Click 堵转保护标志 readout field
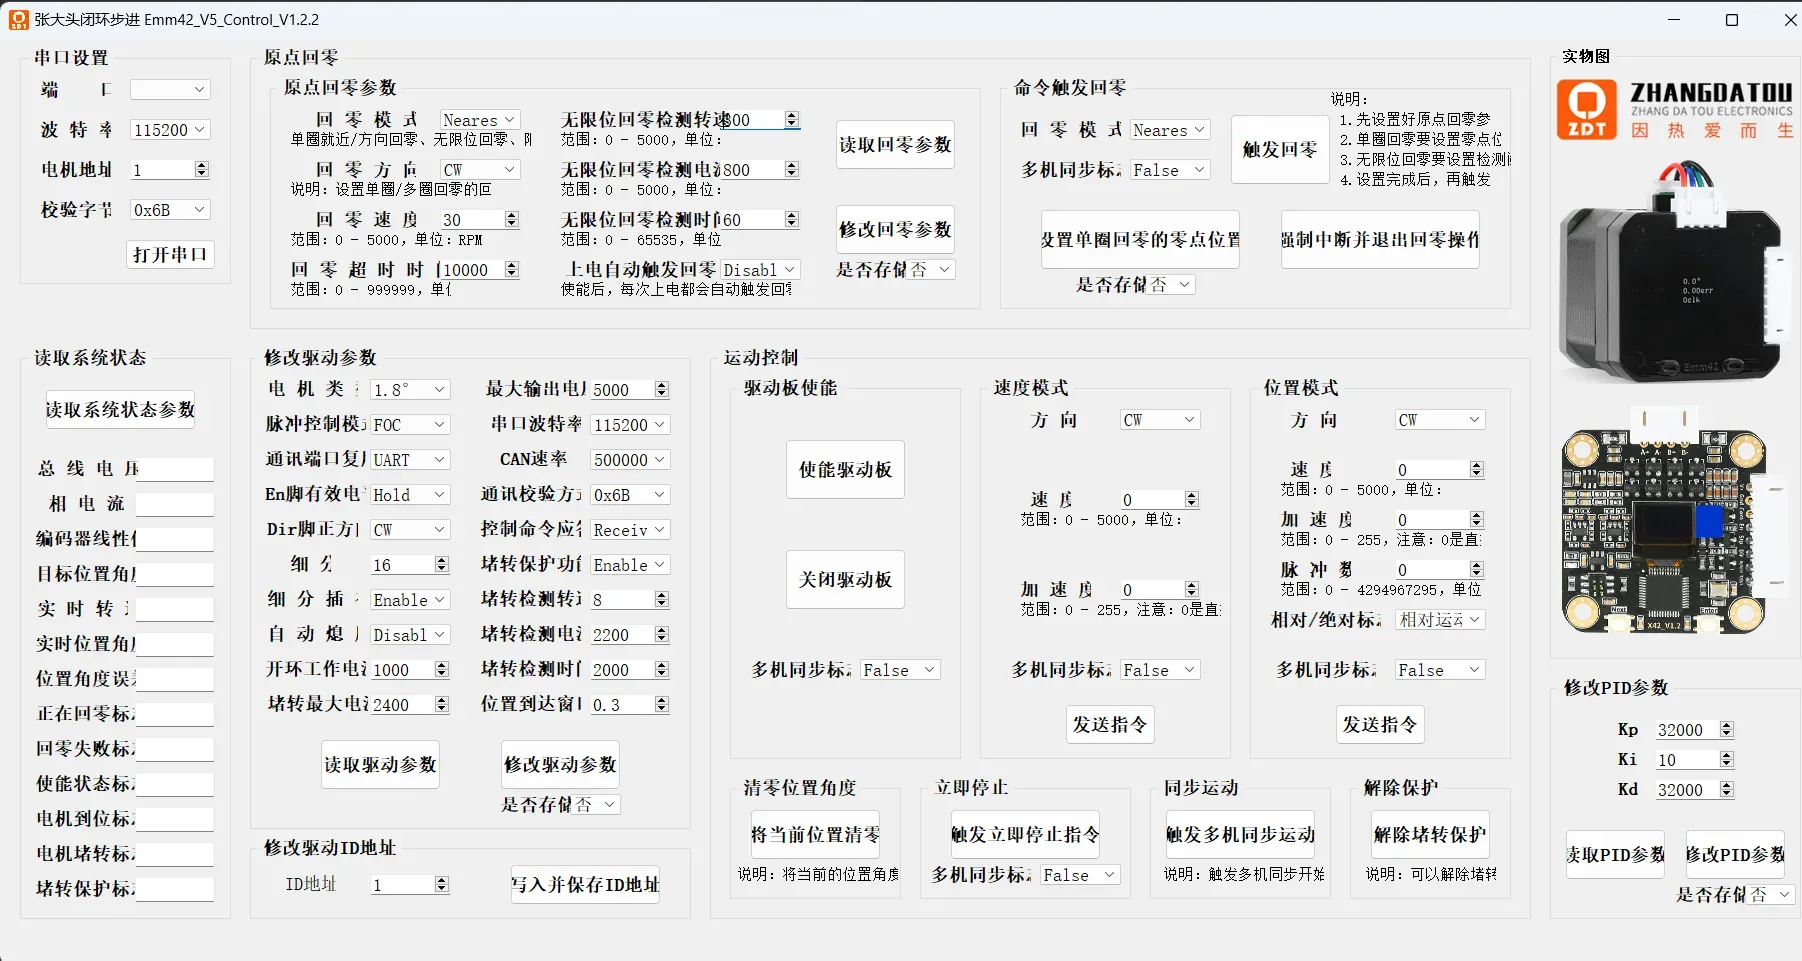The height and width of the screenshot is (961, 1802). (175, 889)
